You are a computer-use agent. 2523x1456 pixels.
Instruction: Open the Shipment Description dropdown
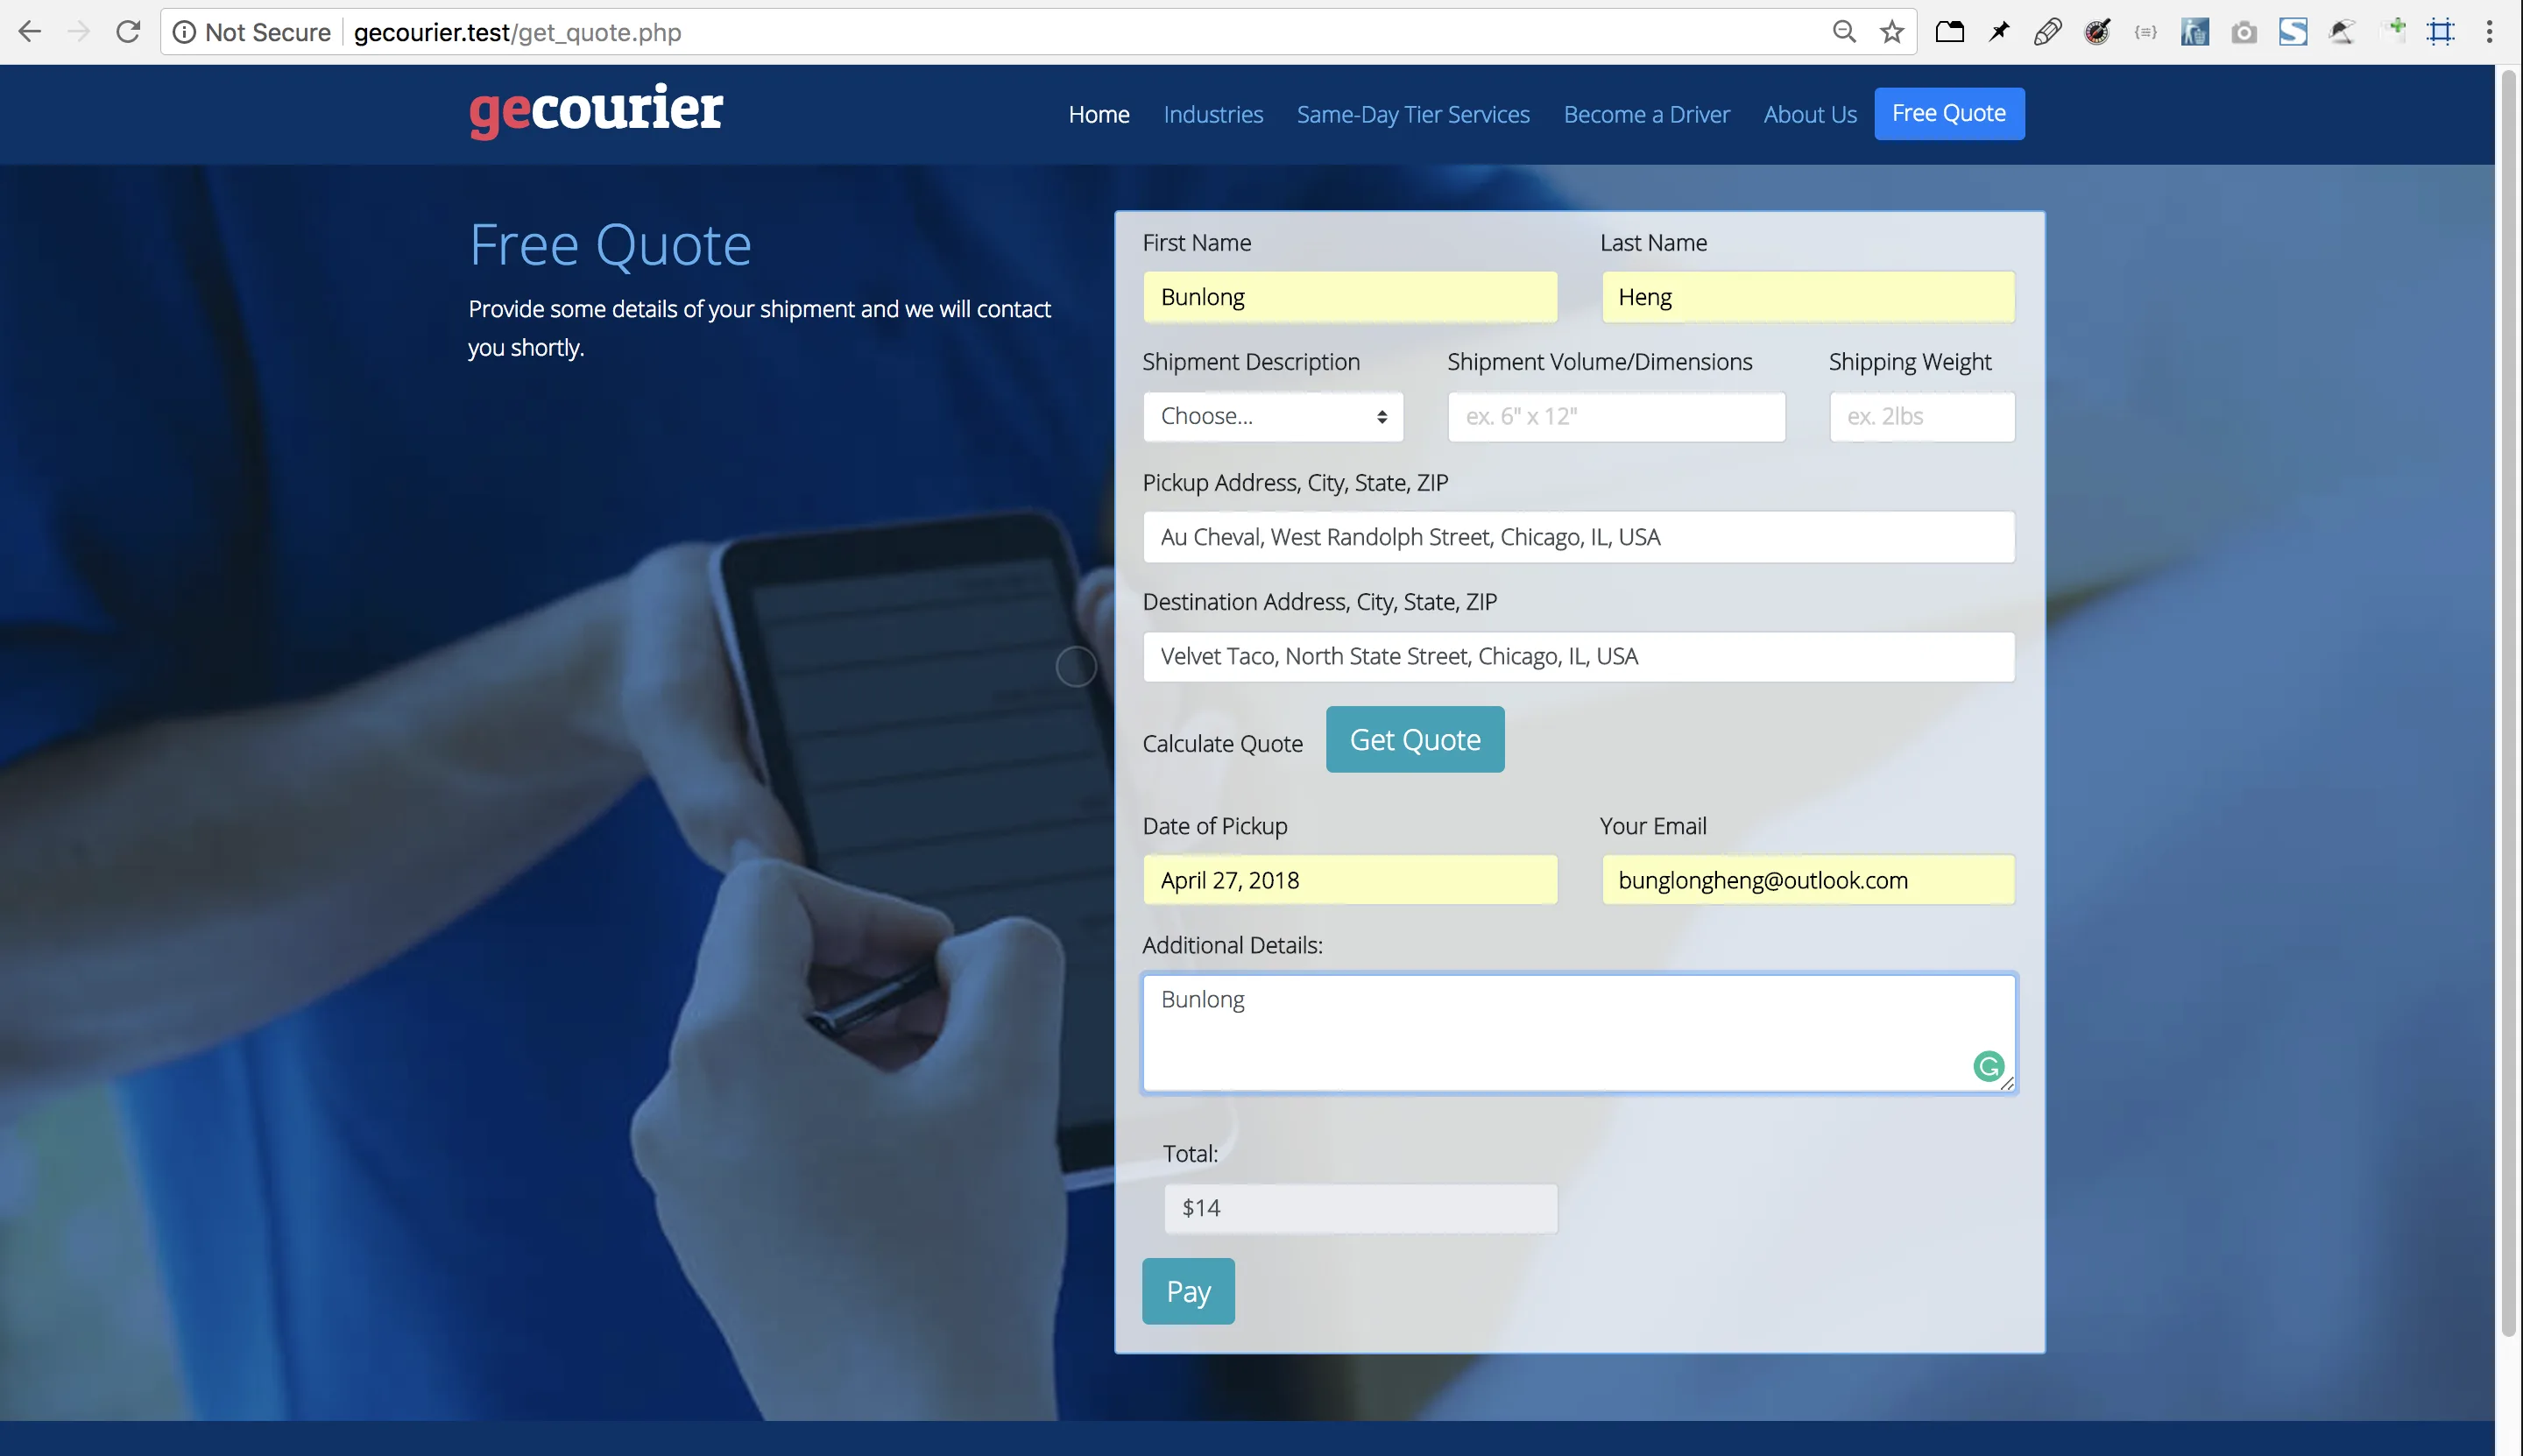coord(1272,416)
